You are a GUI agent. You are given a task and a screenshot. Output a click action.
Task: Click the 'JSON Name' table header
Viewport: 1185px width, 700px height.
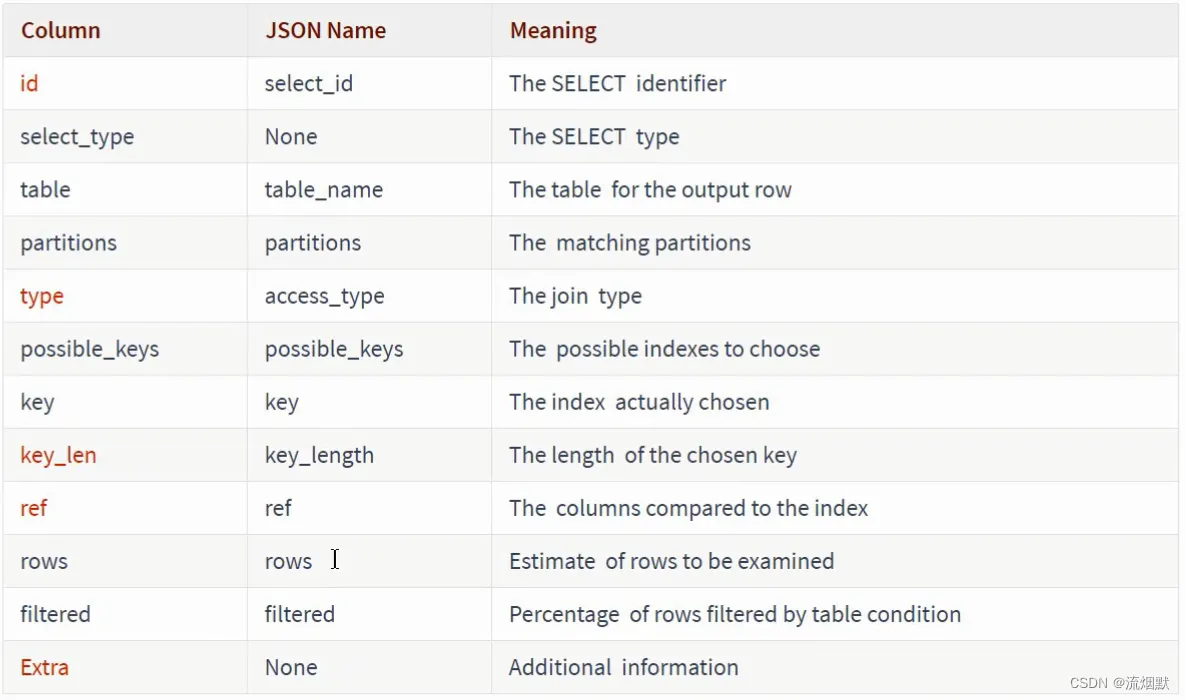click(x=325, y=31)
